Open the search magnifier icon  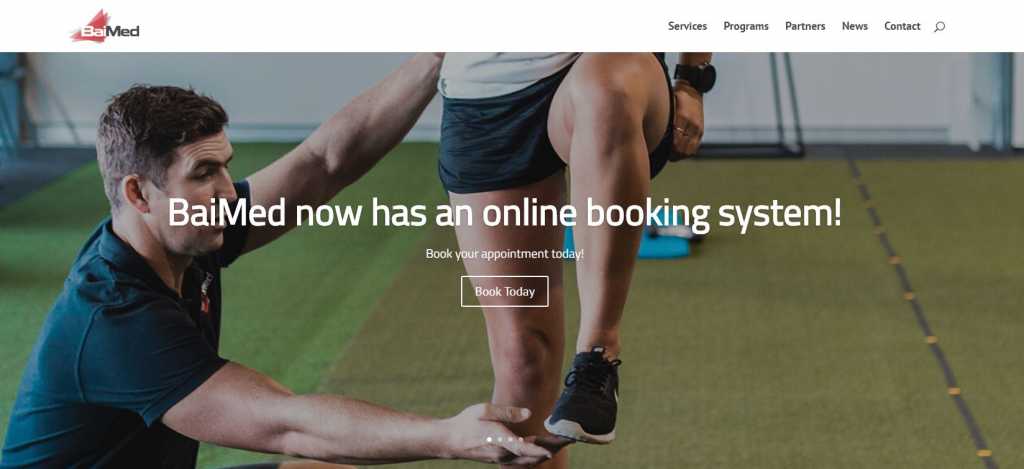click(939, 27)
